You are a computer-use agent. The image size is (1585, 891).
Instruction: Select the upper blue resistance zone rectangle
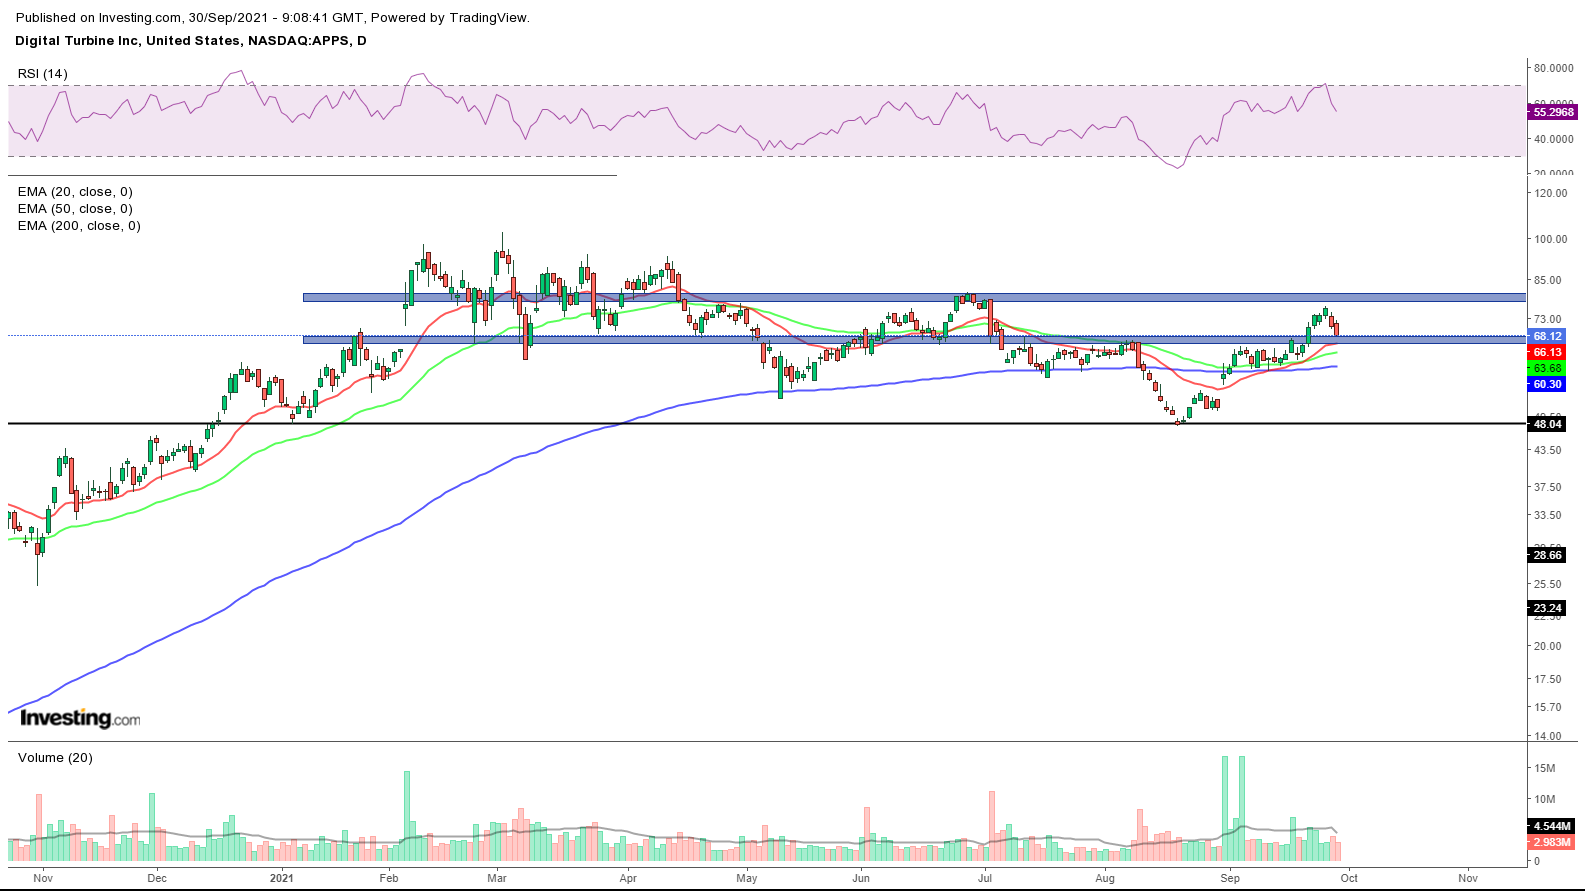point(914,297)
